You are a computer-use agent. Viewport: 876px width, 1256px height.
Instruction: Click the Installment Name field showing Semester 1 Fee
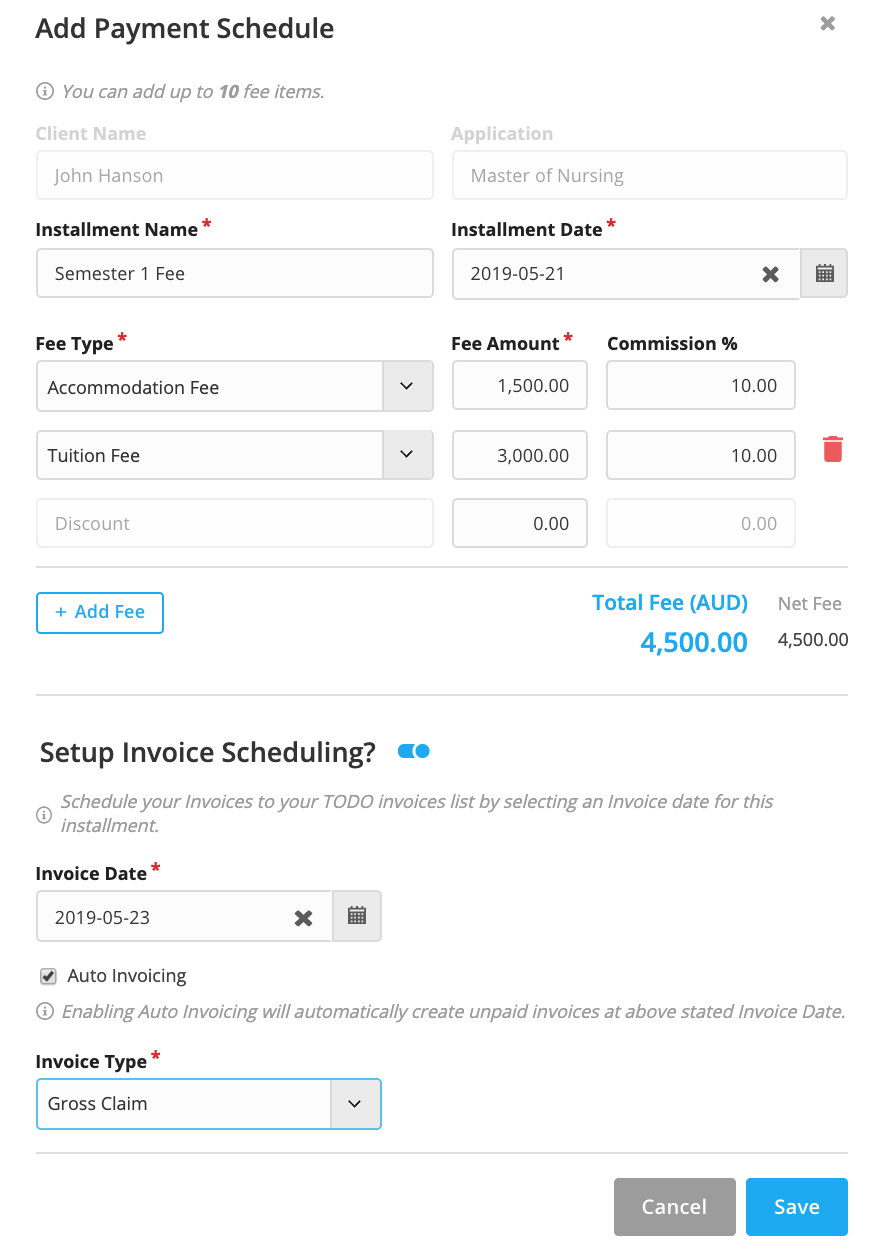click(x=234, y=272)
